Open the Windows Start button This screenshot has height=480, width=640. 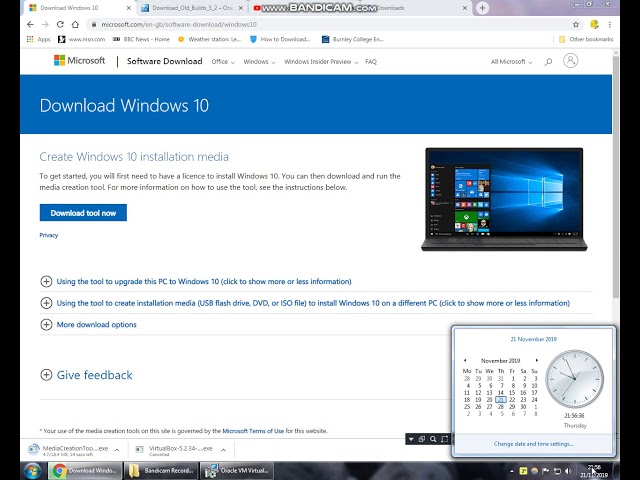pyautogui.click(x=33, y=471)
